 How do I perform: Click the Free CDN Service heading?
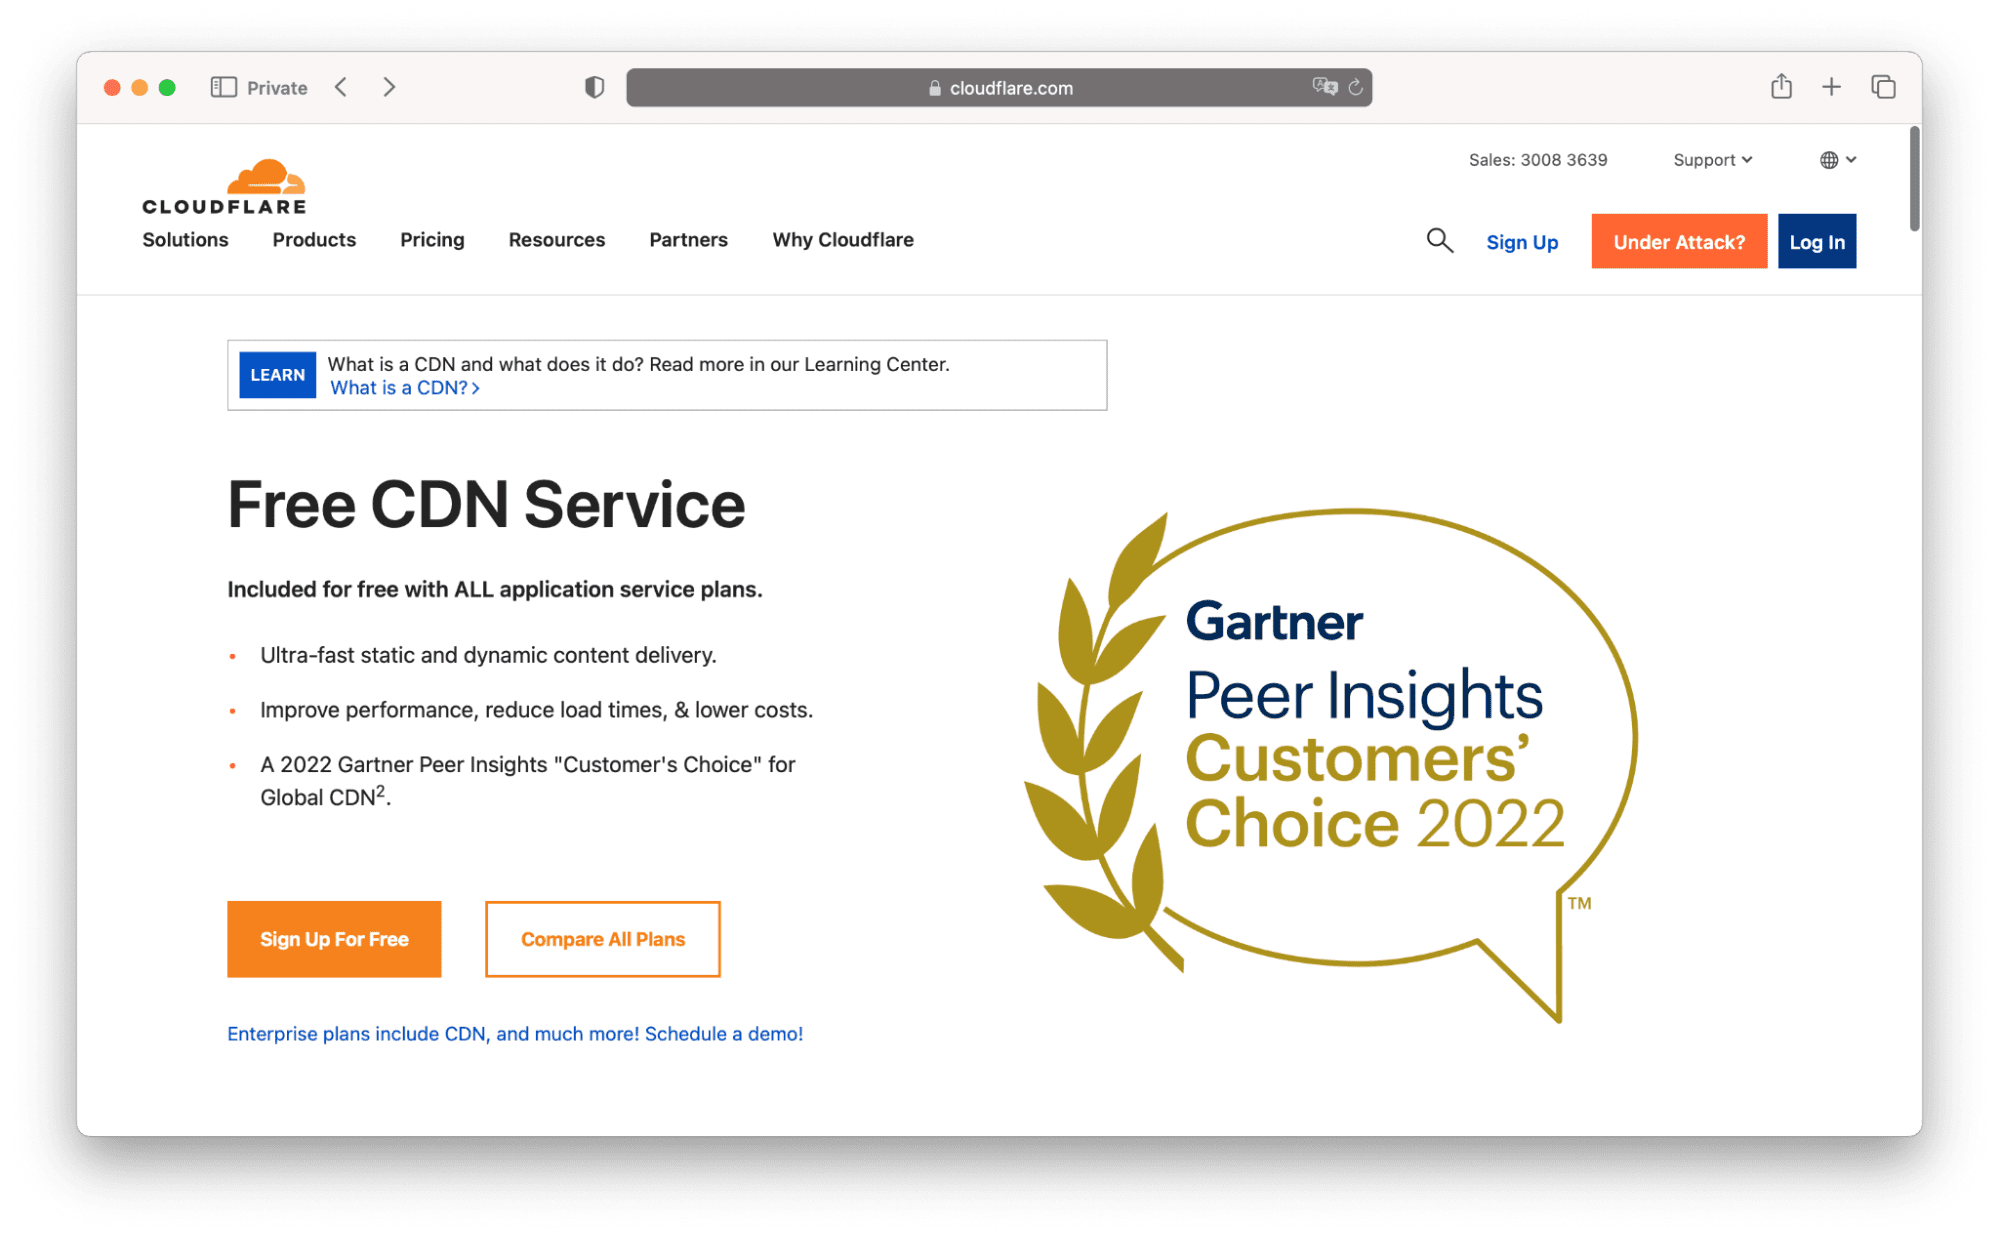(486, 504)
